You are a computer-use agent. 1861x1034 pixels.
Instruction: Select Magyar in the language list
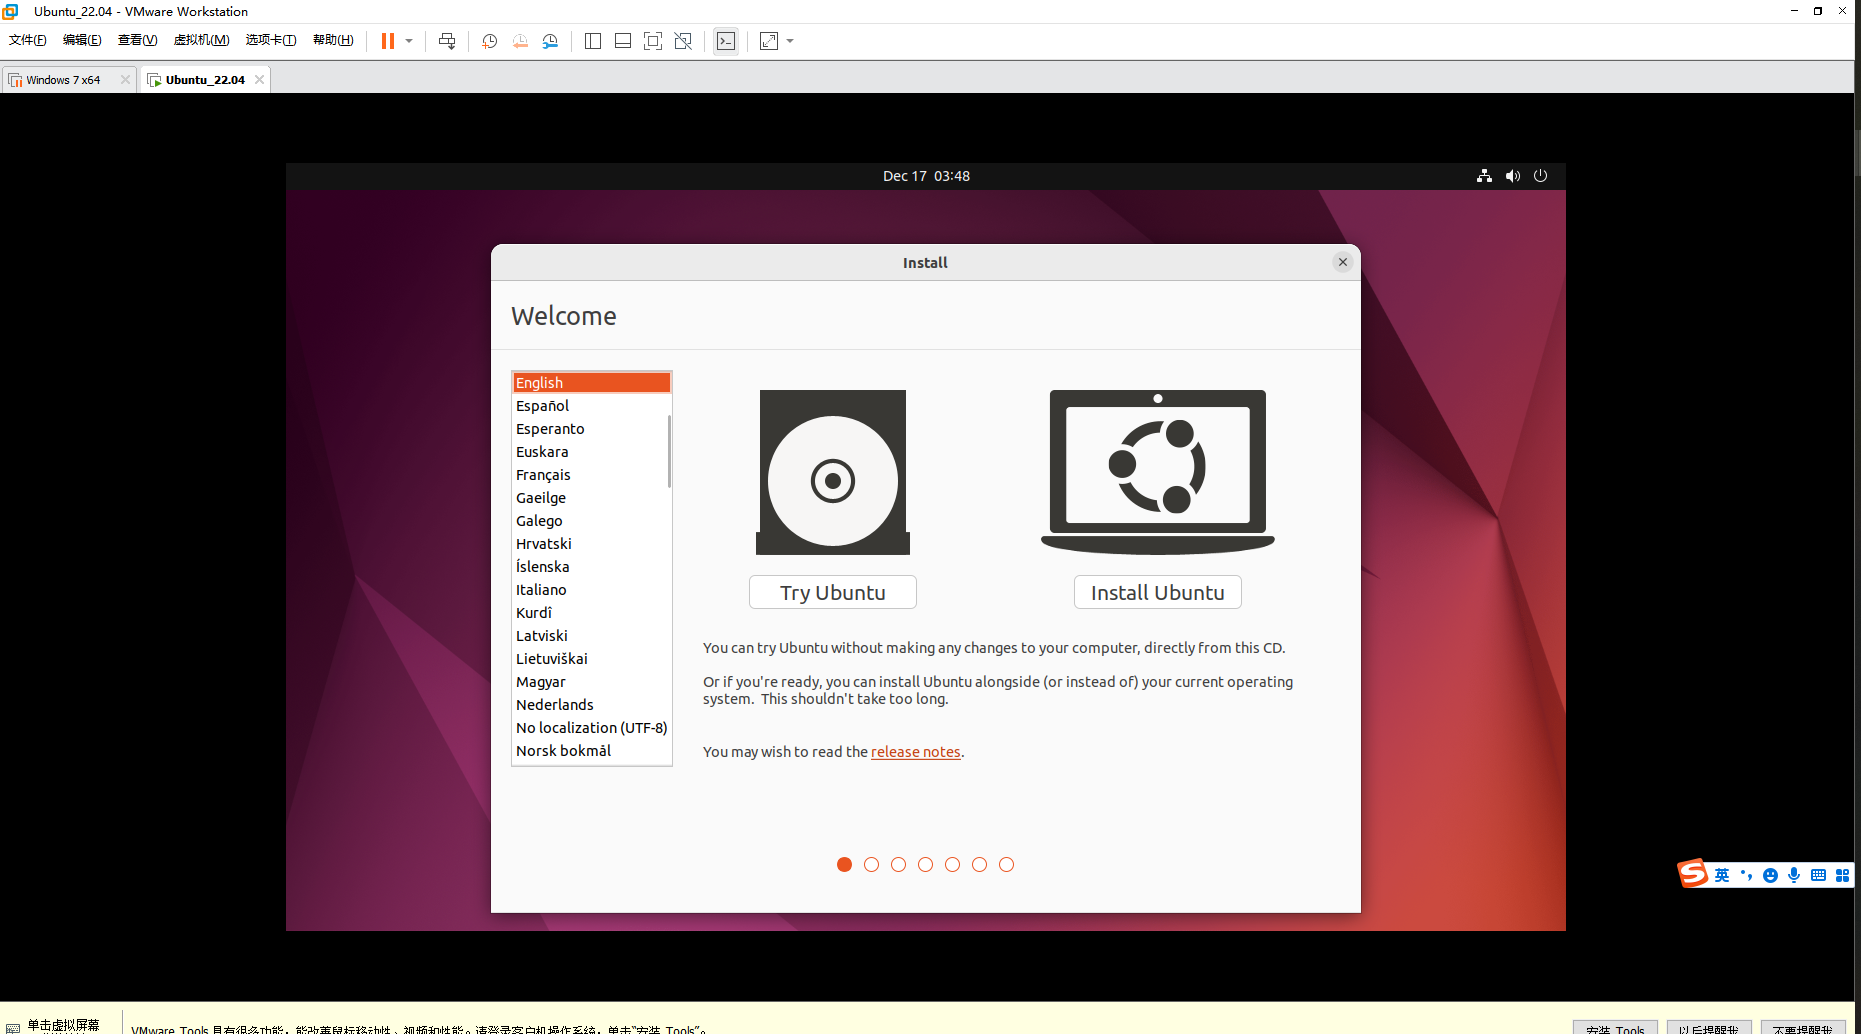(x=591, y=682)
